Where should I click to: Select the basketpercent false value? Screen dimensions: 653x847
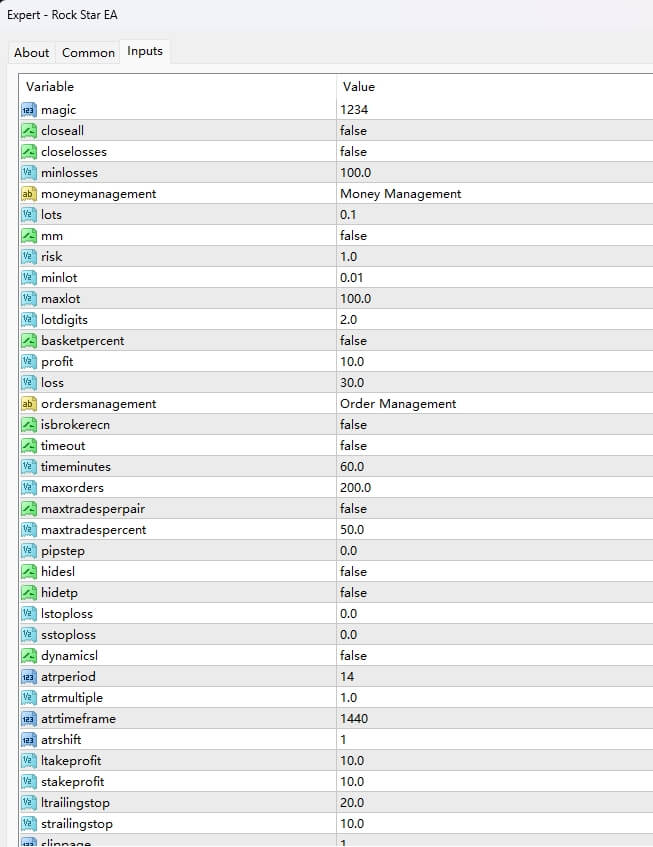[x=353, y=341]
